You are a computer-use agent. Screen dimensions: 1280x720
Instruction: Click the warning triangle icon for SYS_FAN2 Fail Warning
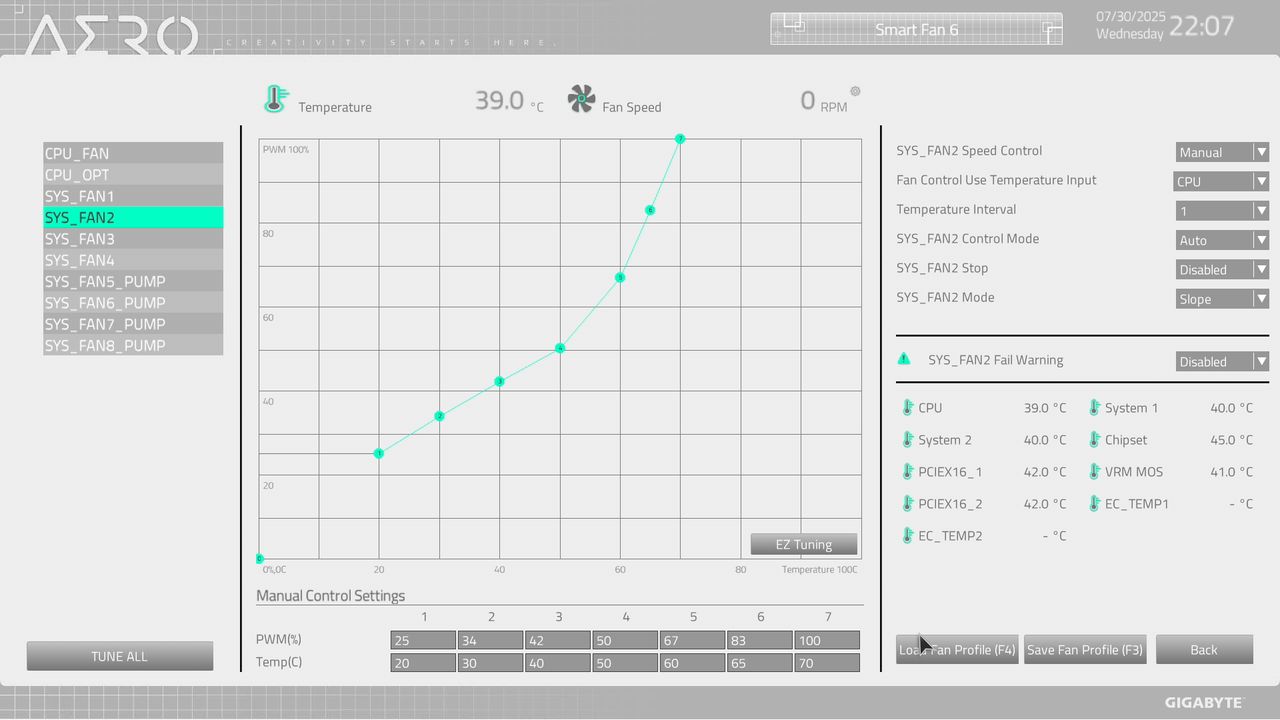[904, 359]
